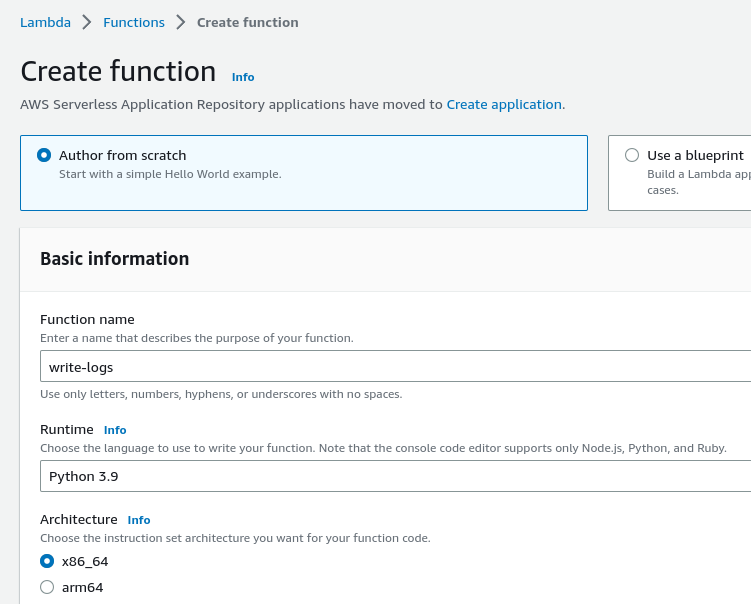Click the Function name label
Screen dimensions: 751x604
[x=87, y=319]
